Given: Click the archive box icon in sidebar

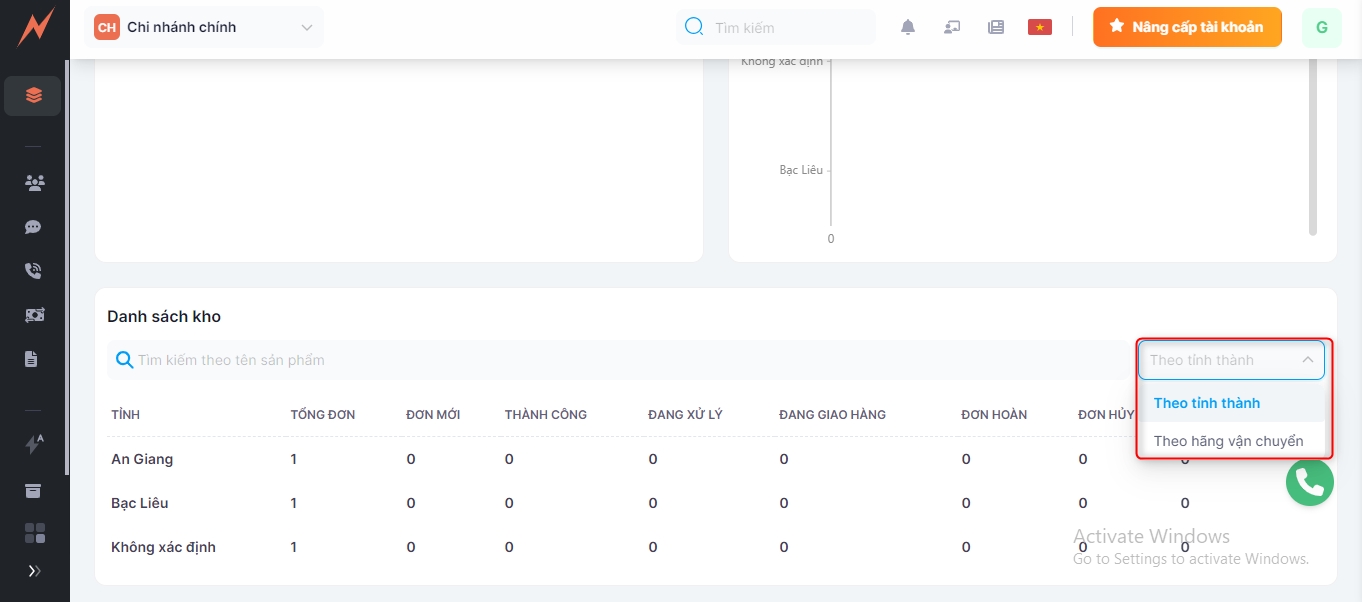Looking at the screenshot, I should tap(34, 490).
